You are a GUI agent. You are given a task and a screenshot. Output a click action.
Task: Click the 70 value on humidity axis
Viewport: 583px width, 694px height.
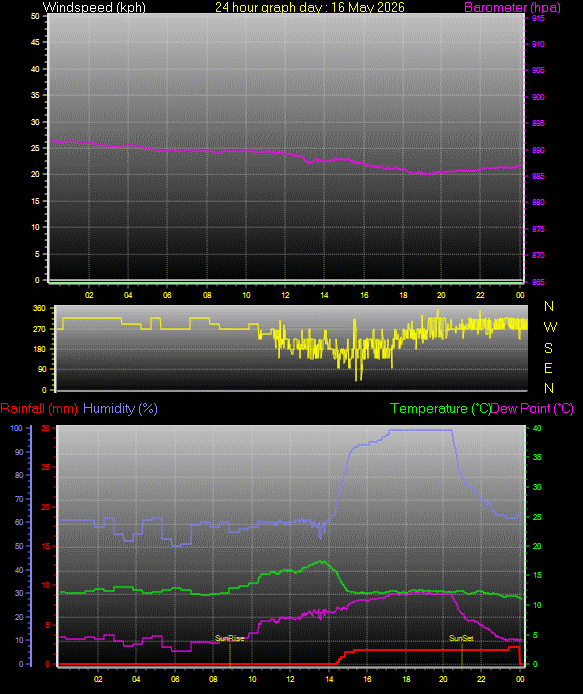point(19,499)
